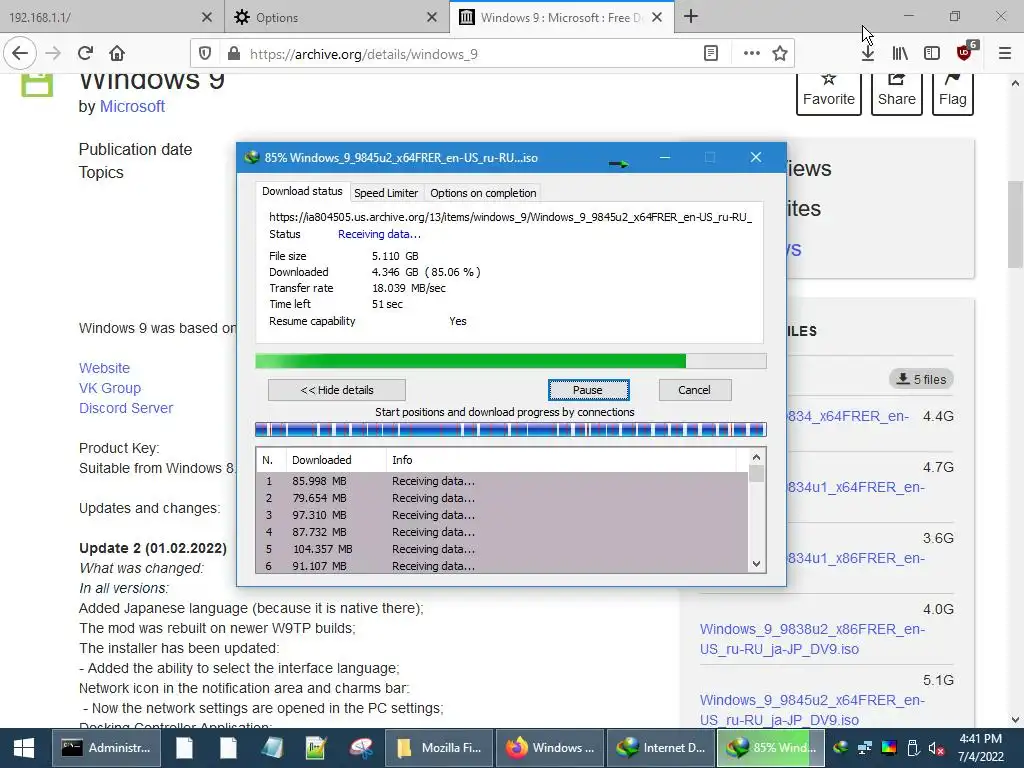Image resolution: width=1024 pixels, height=768 pixels.
Task: Toggle reader view icon in address bar
Action: pyautogui.click(x=711, y=54)
